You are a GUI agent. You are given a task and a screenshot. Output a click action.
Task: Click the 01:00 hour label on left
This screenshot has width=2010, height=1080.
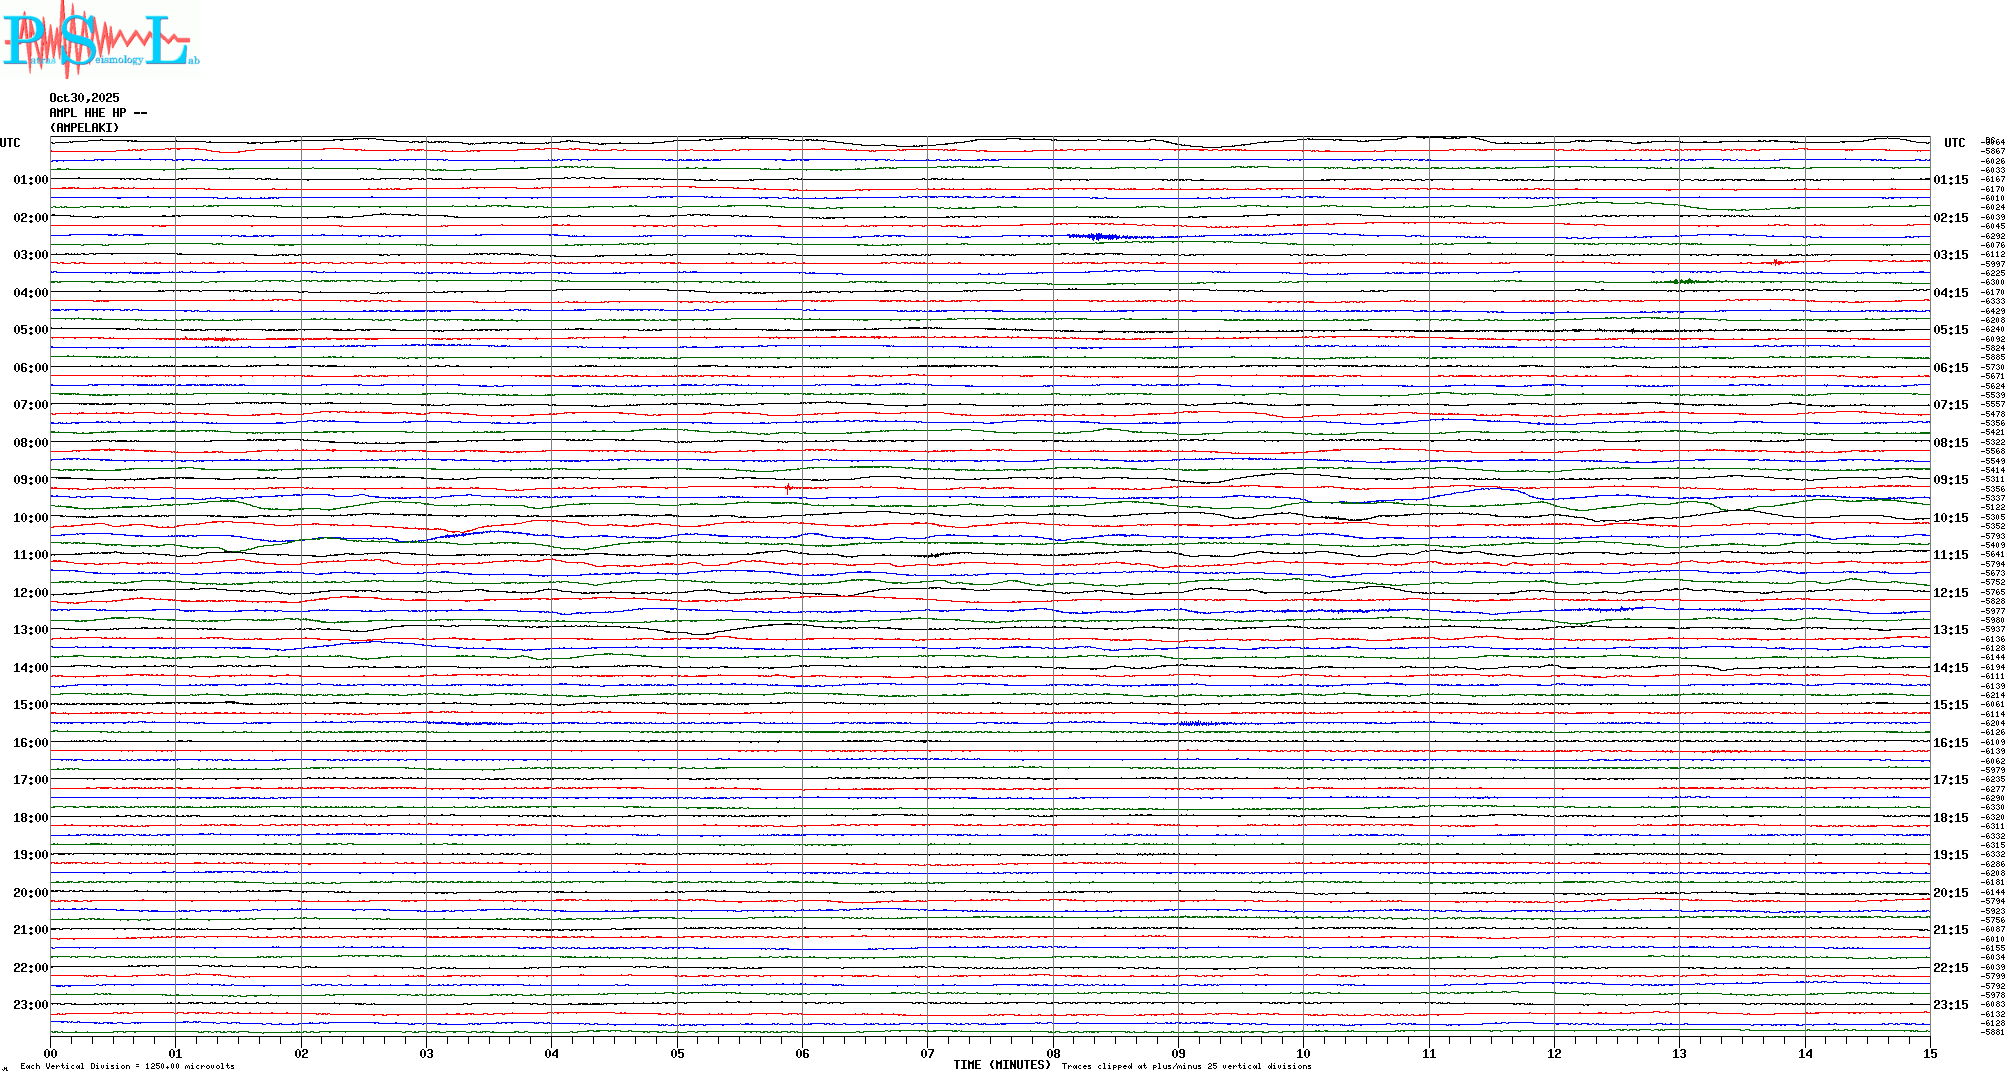30,180
